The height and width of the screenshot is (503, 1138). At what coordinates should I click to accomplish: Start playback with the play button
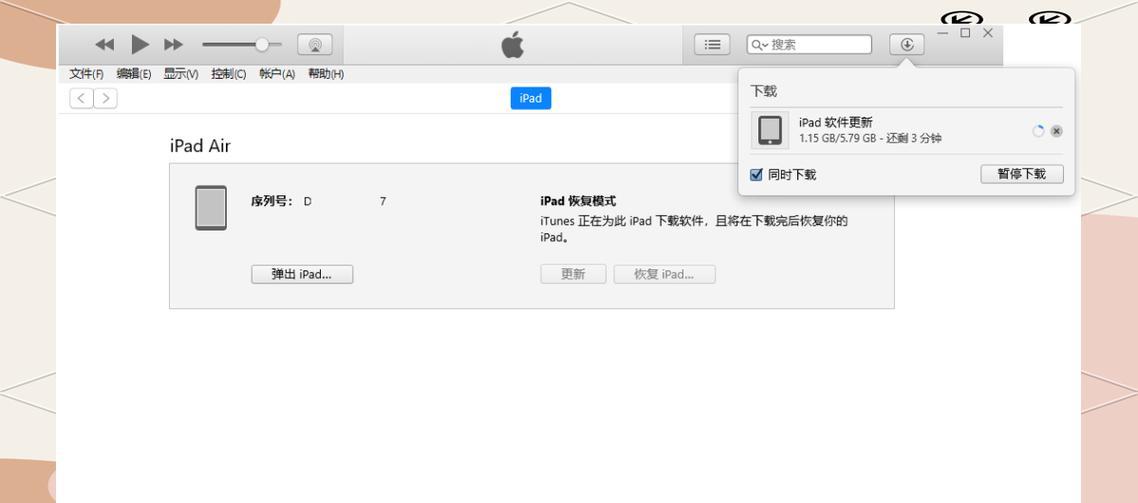coord(139,44)
